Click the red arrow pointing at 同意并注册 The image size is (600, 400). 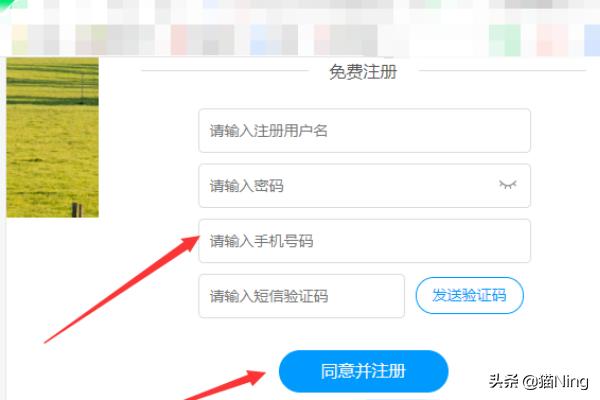(226, 385)
